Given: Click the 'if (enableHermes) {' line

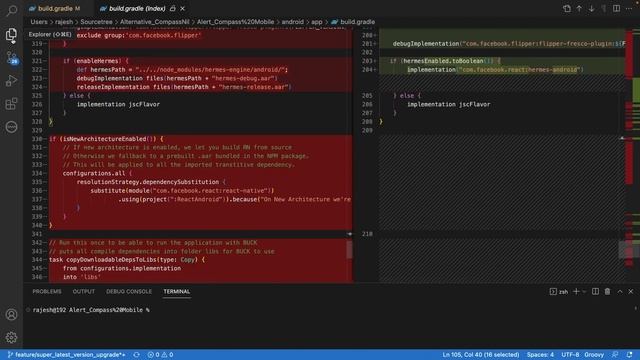Looking at the screenshot, I should tap(96, 61).
